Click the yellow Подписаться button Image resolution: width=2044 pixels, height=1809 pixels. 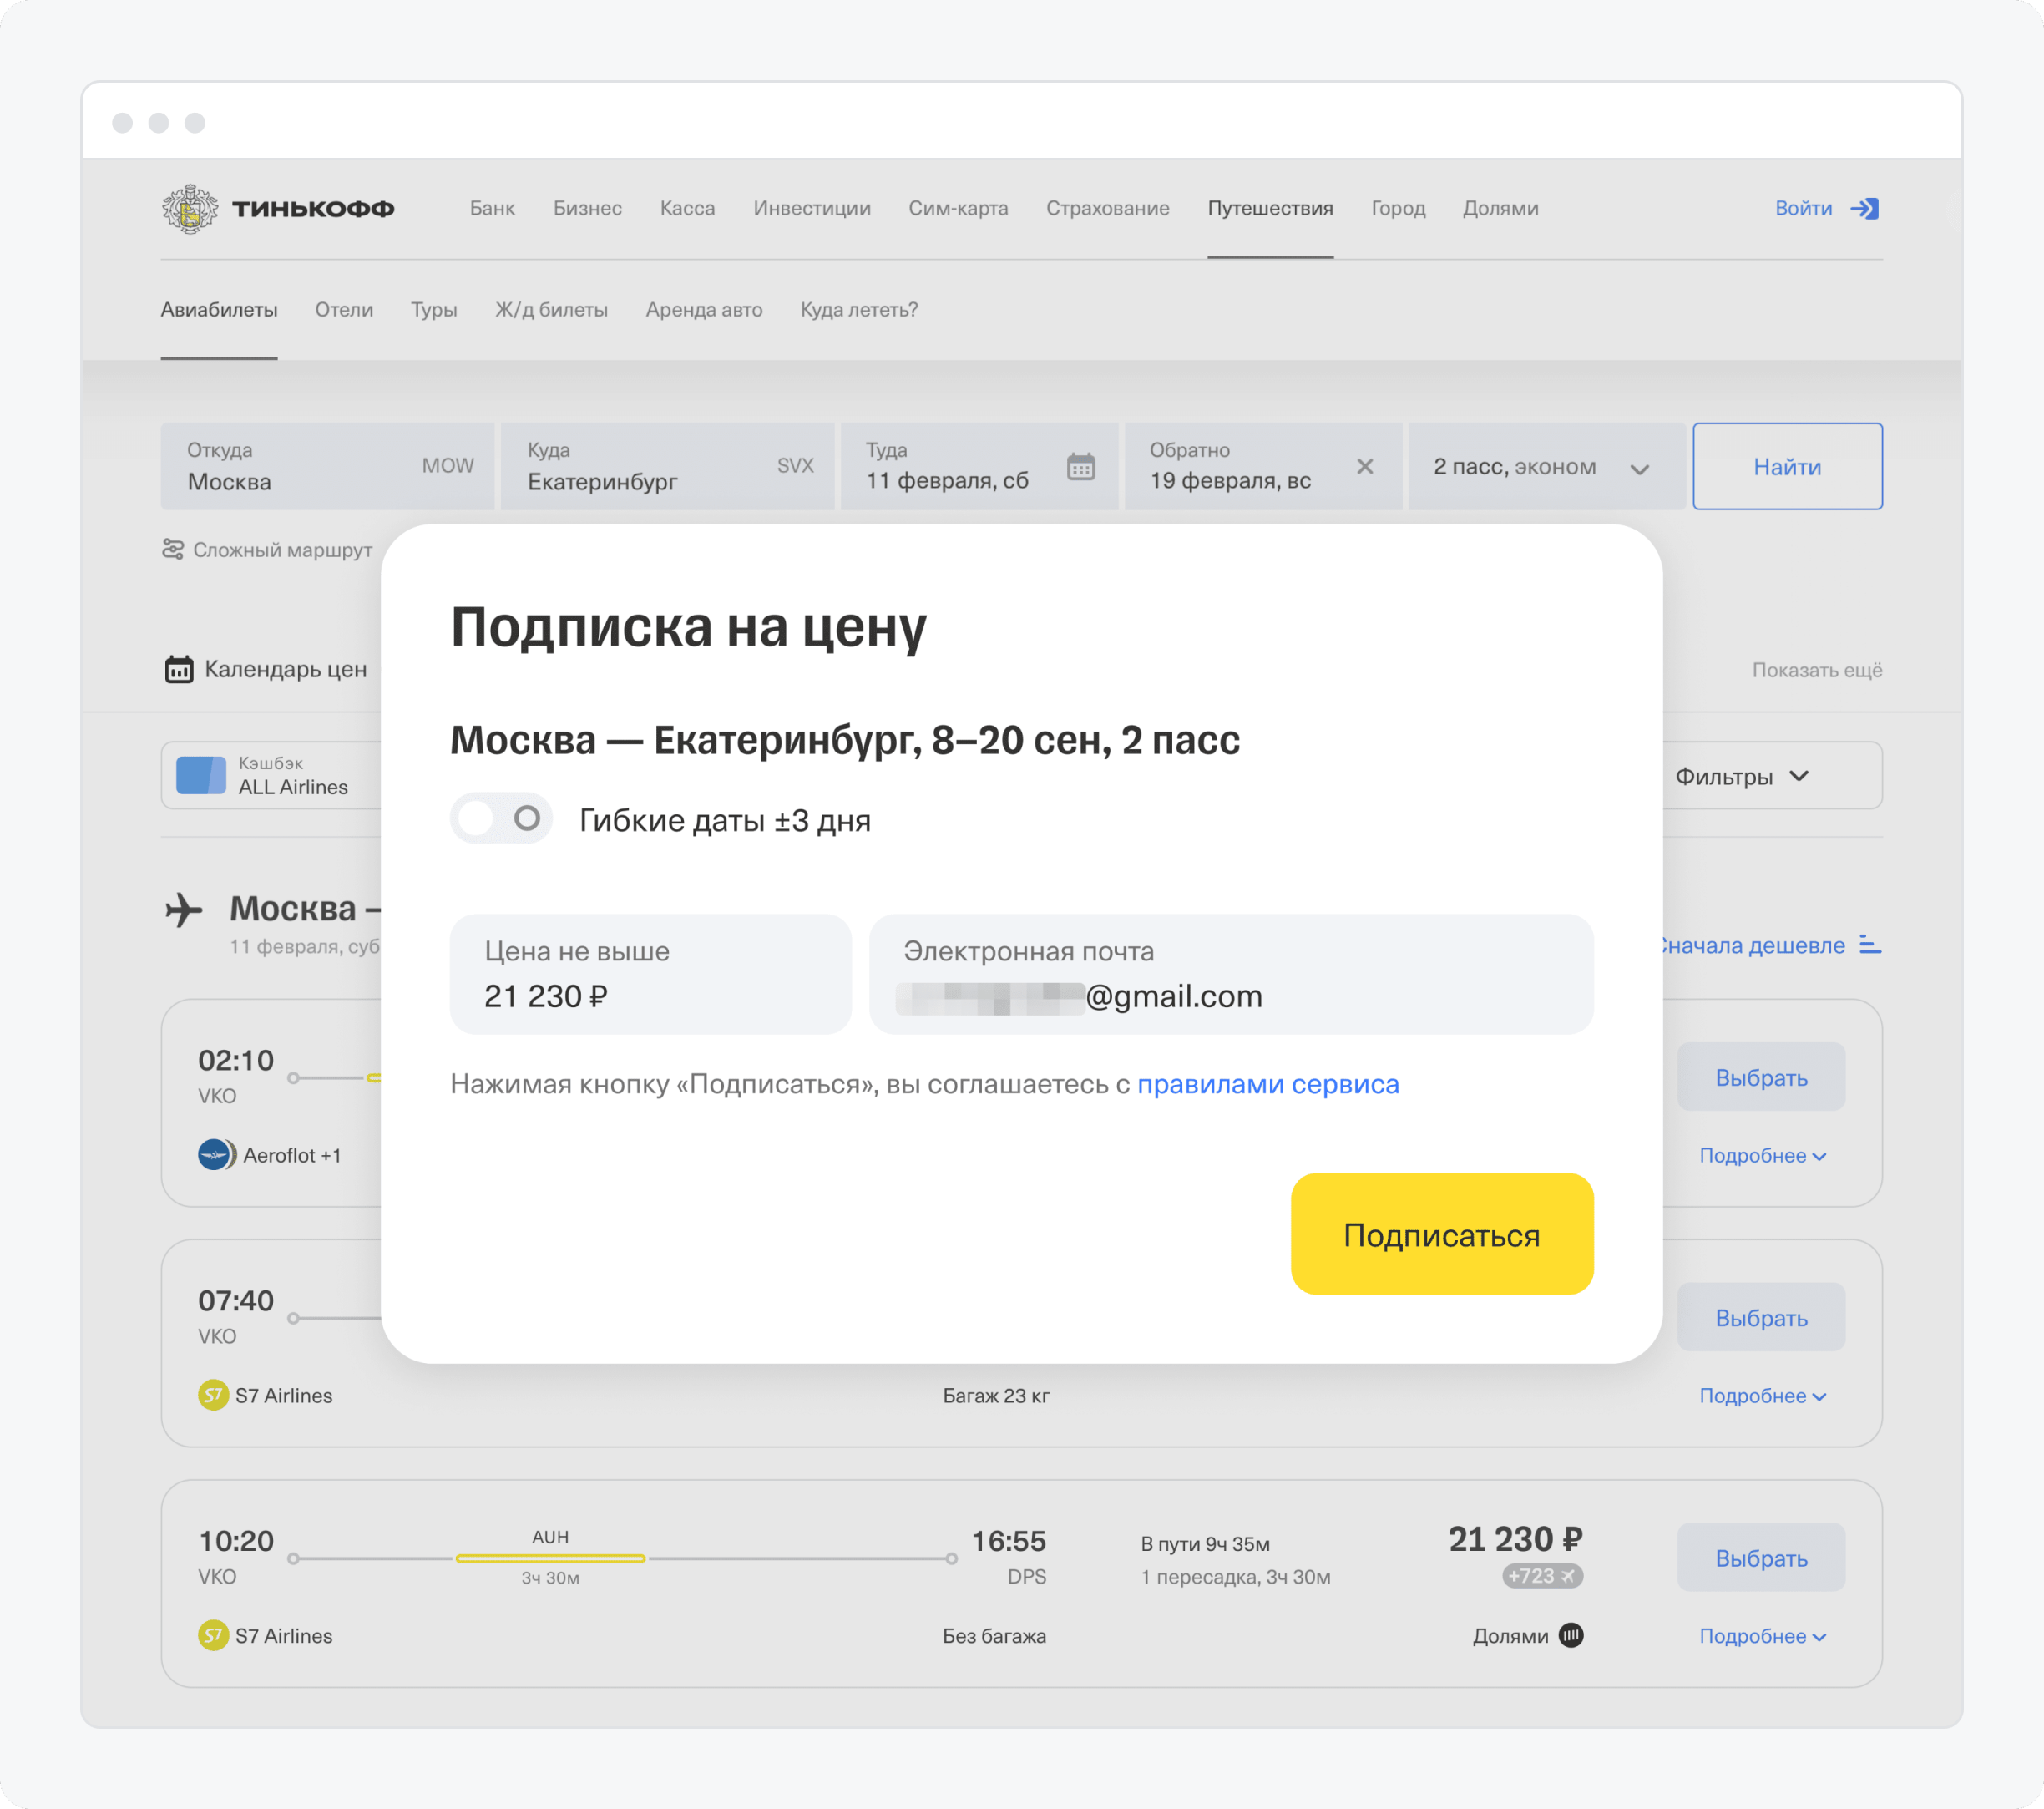[x=1442, y=1234]
